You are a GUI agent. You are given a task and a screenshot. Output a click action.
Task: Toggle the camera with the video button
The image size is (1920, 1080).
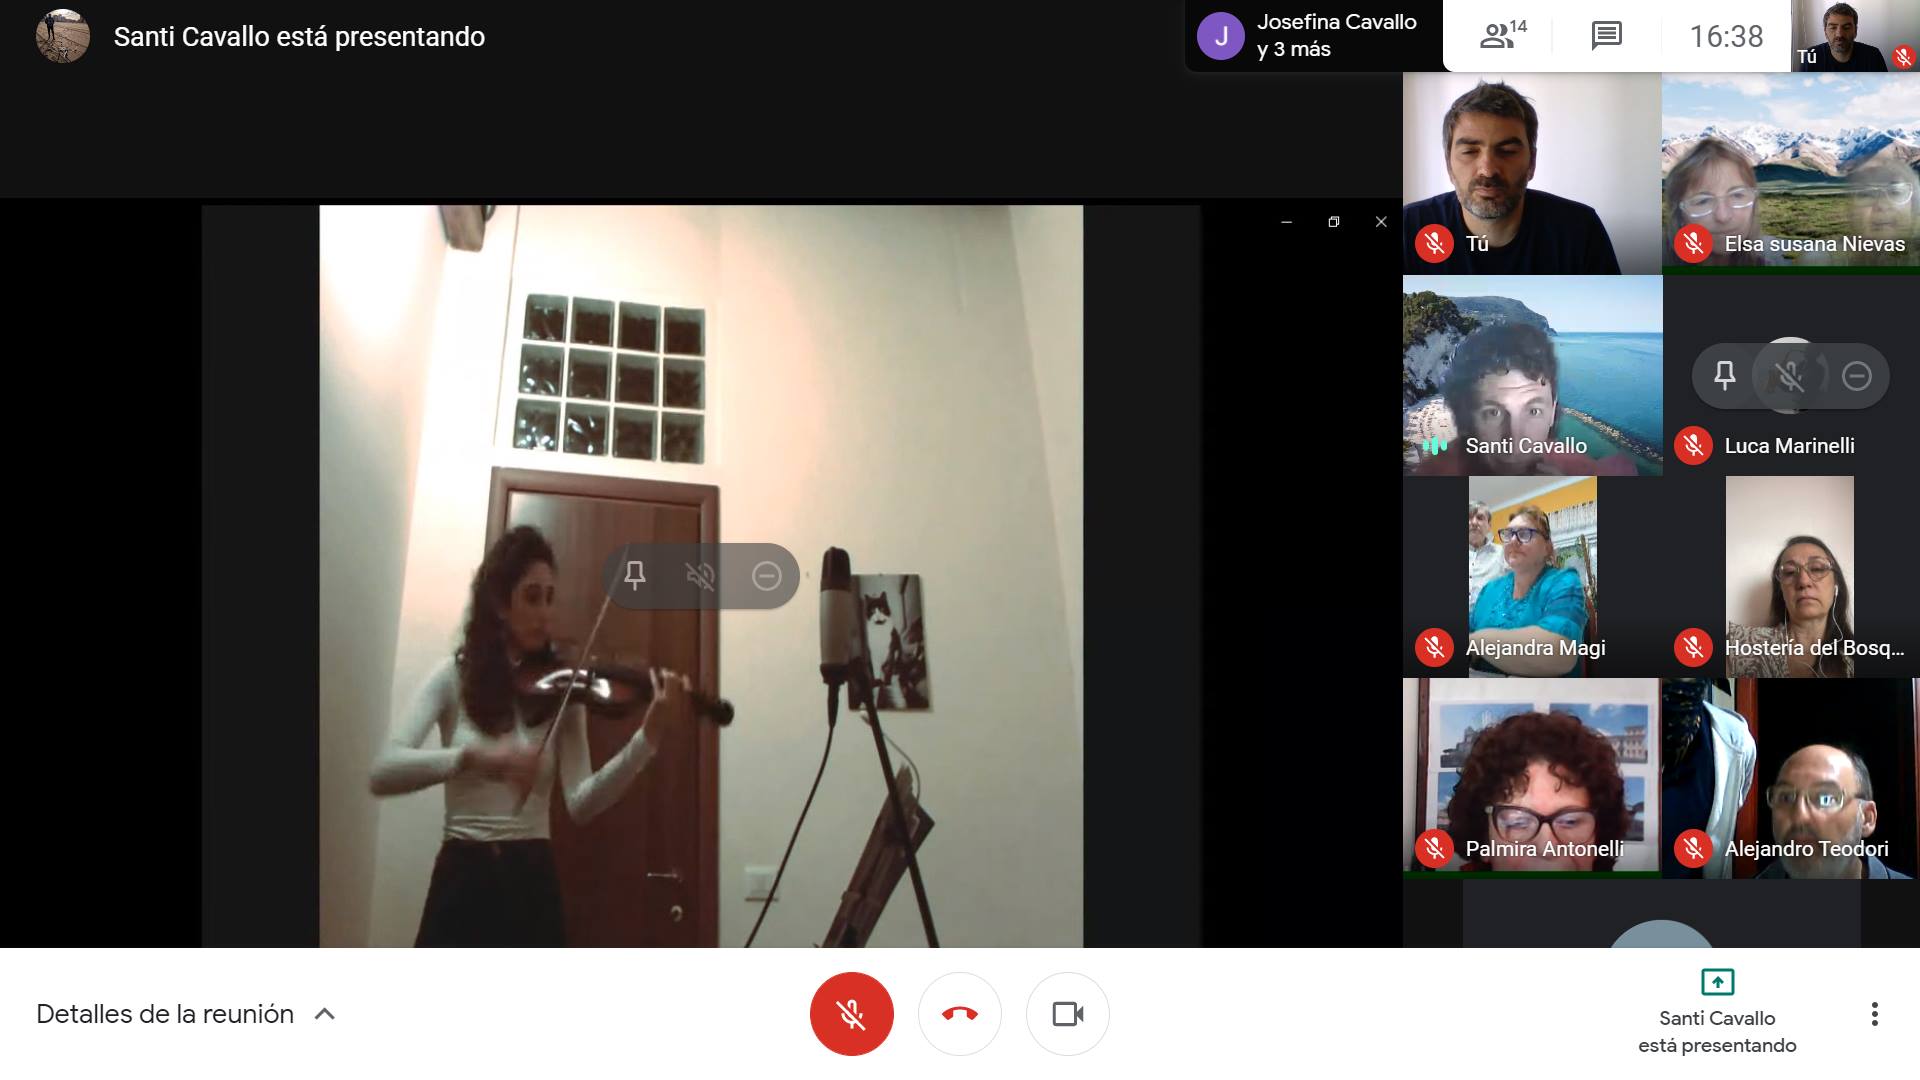click(1068, 1014)
